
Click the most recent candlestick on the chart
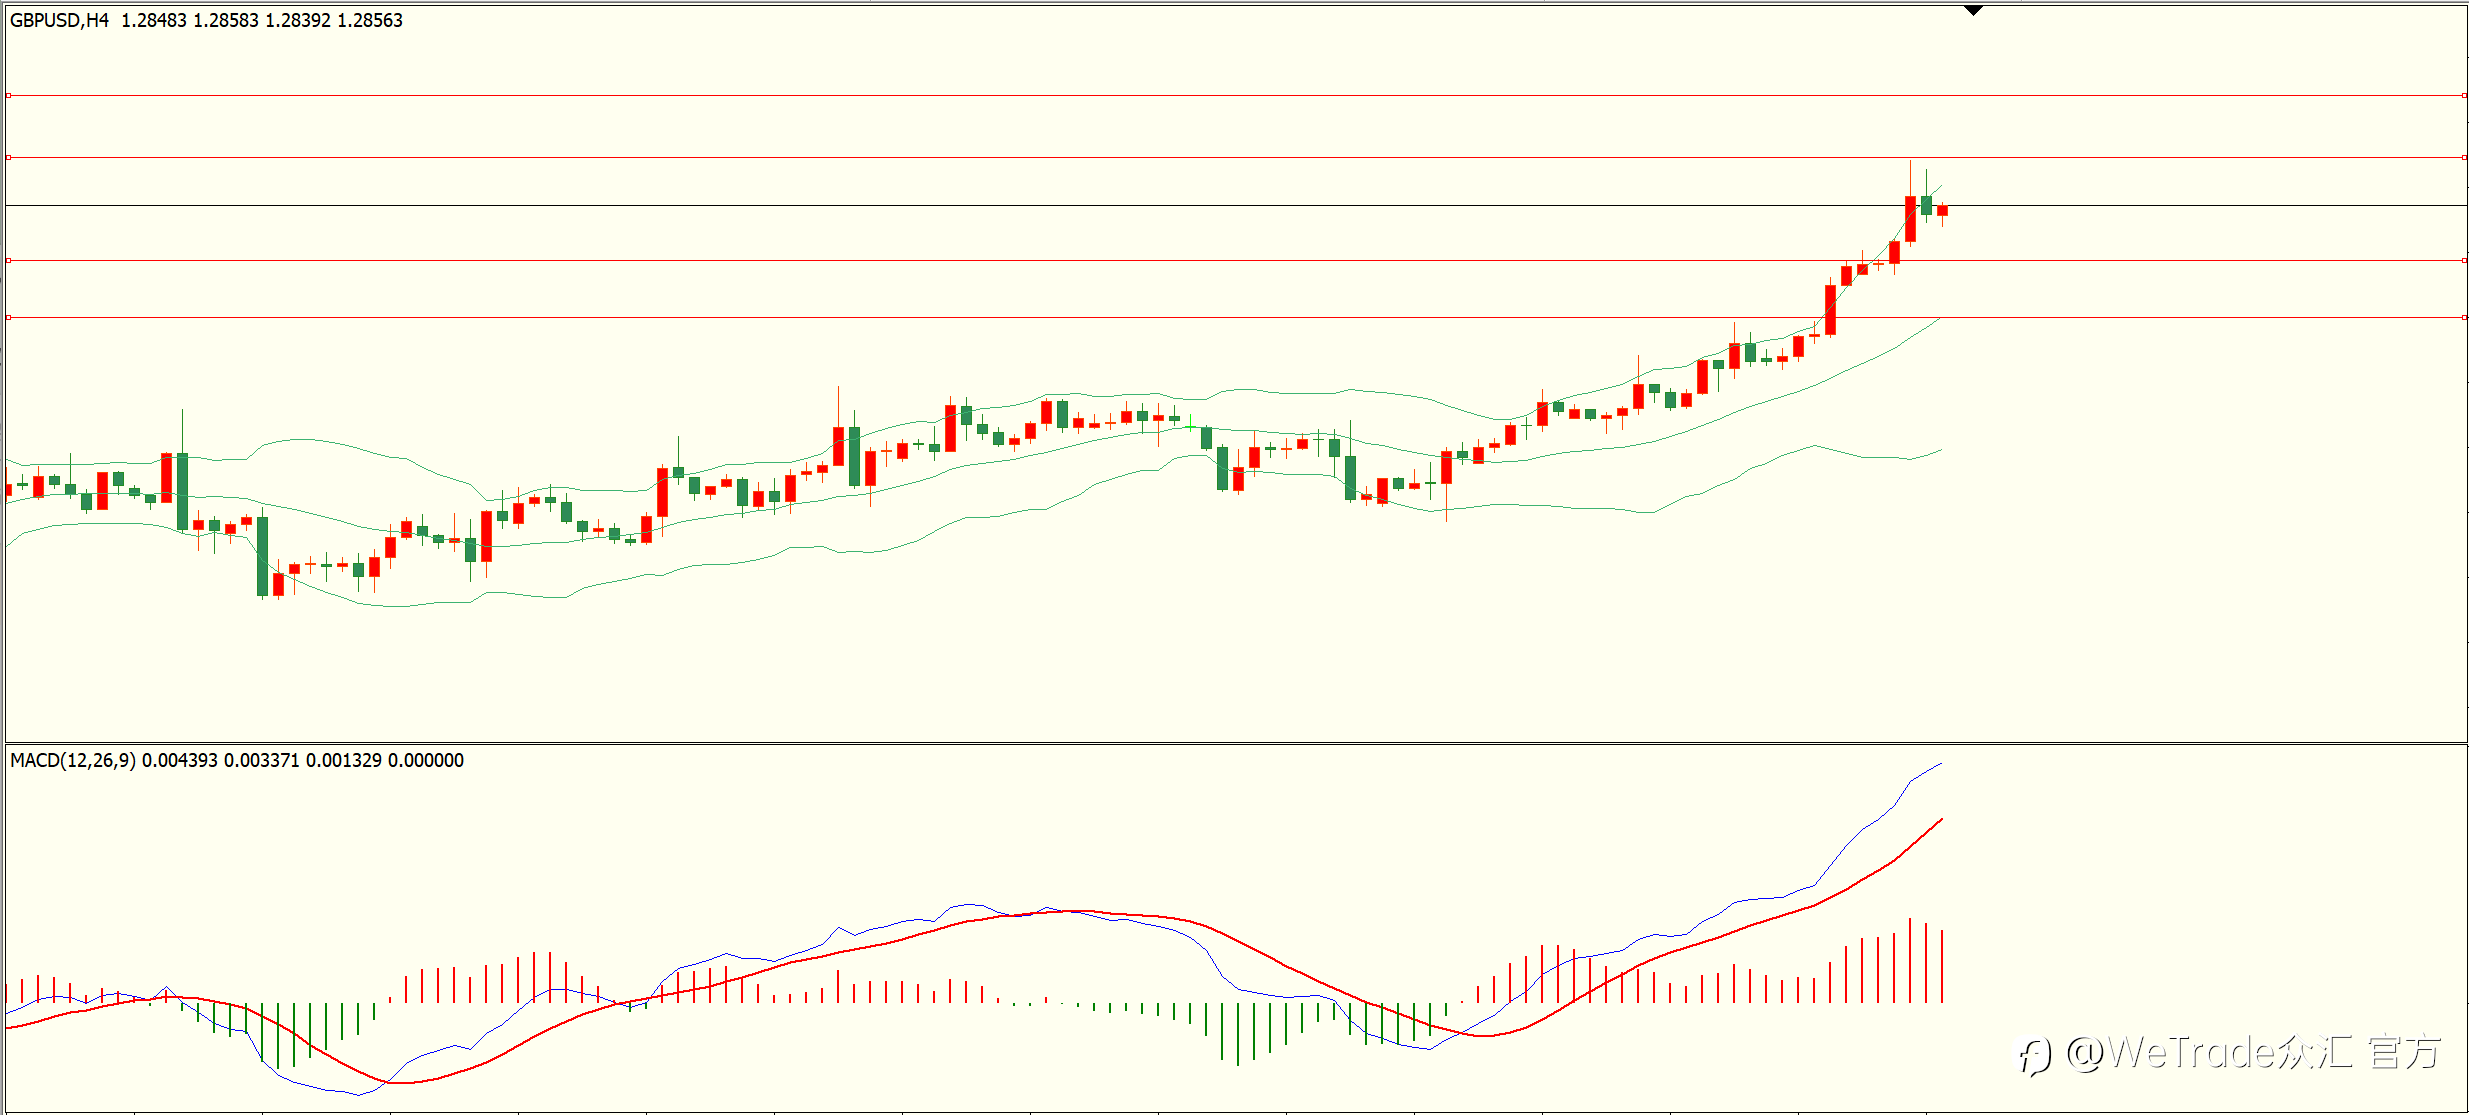(1942, 211)
